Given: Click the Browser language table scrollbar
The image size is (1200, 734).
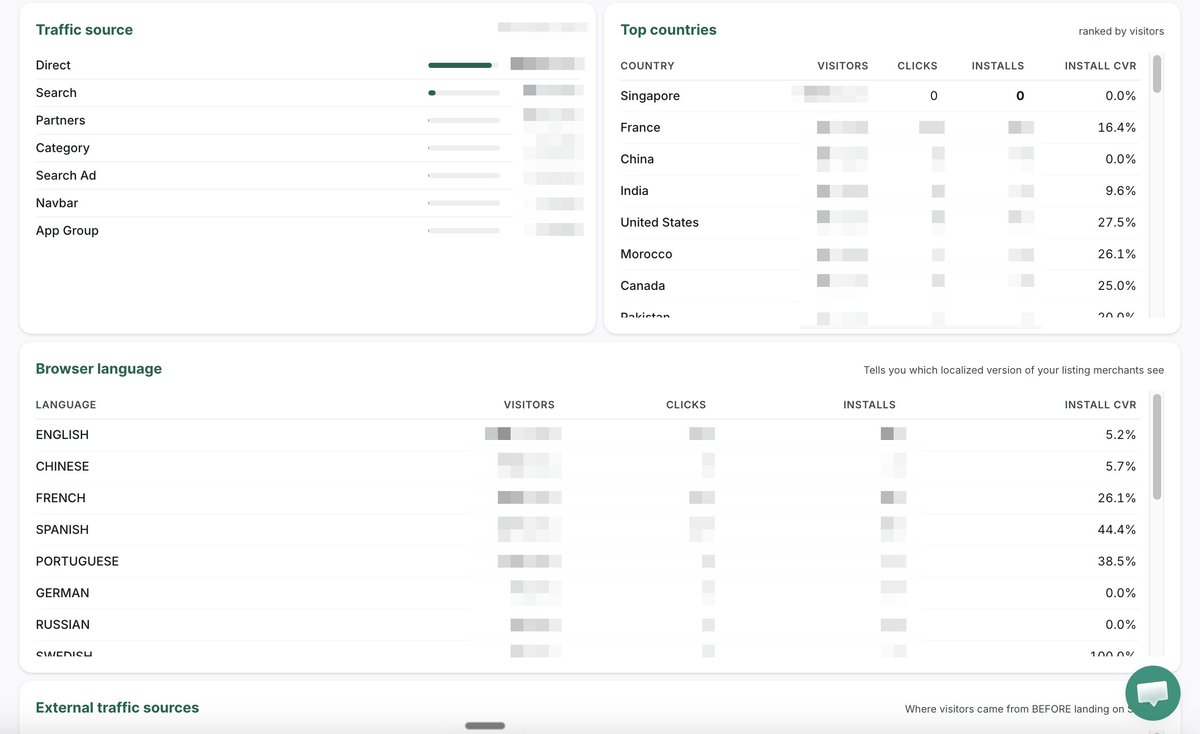Looking at the screenshot, I should click(x=1157, y=447).
